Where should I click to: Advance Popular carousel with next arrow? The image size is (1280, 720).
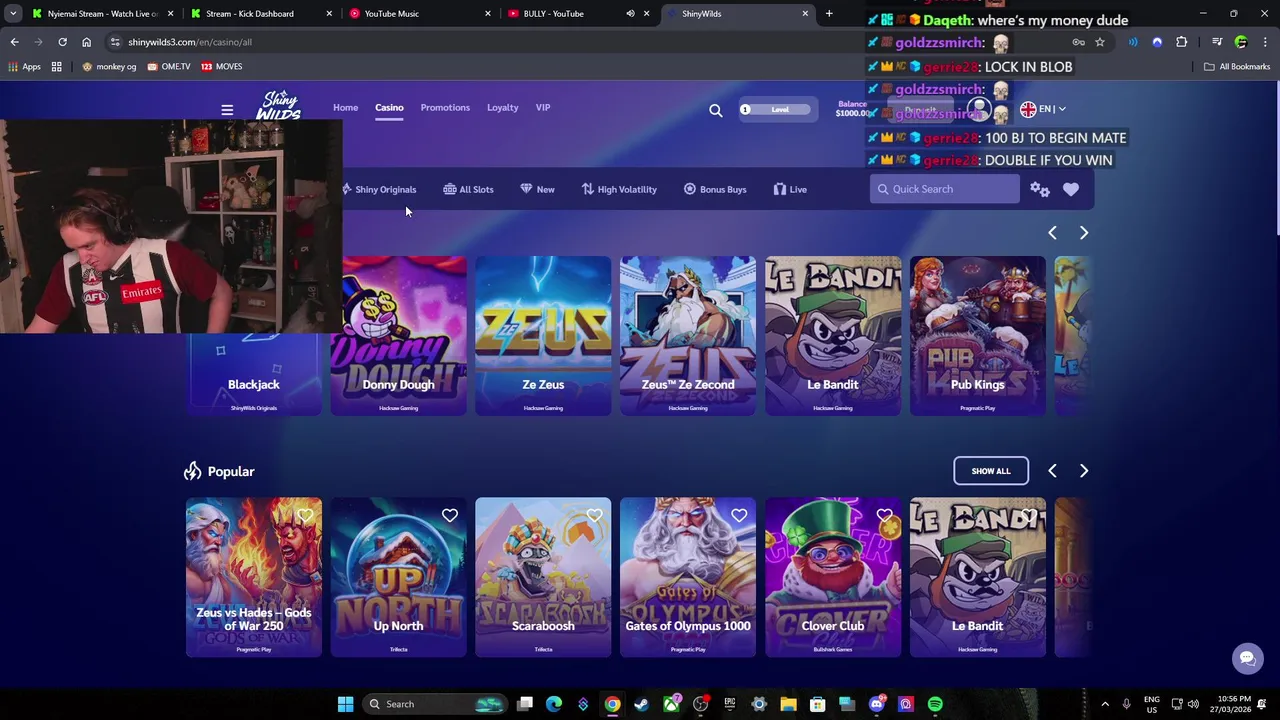(1083, 471)
